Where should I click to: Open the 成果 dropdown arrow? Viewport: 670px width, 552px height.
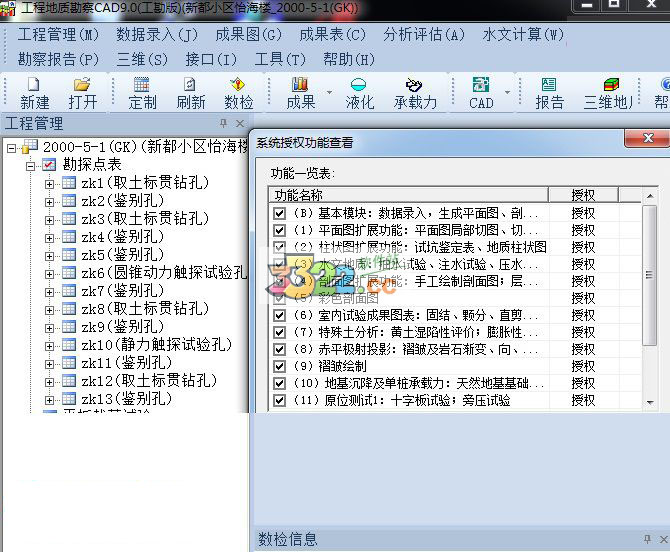(x=329, y=92)
